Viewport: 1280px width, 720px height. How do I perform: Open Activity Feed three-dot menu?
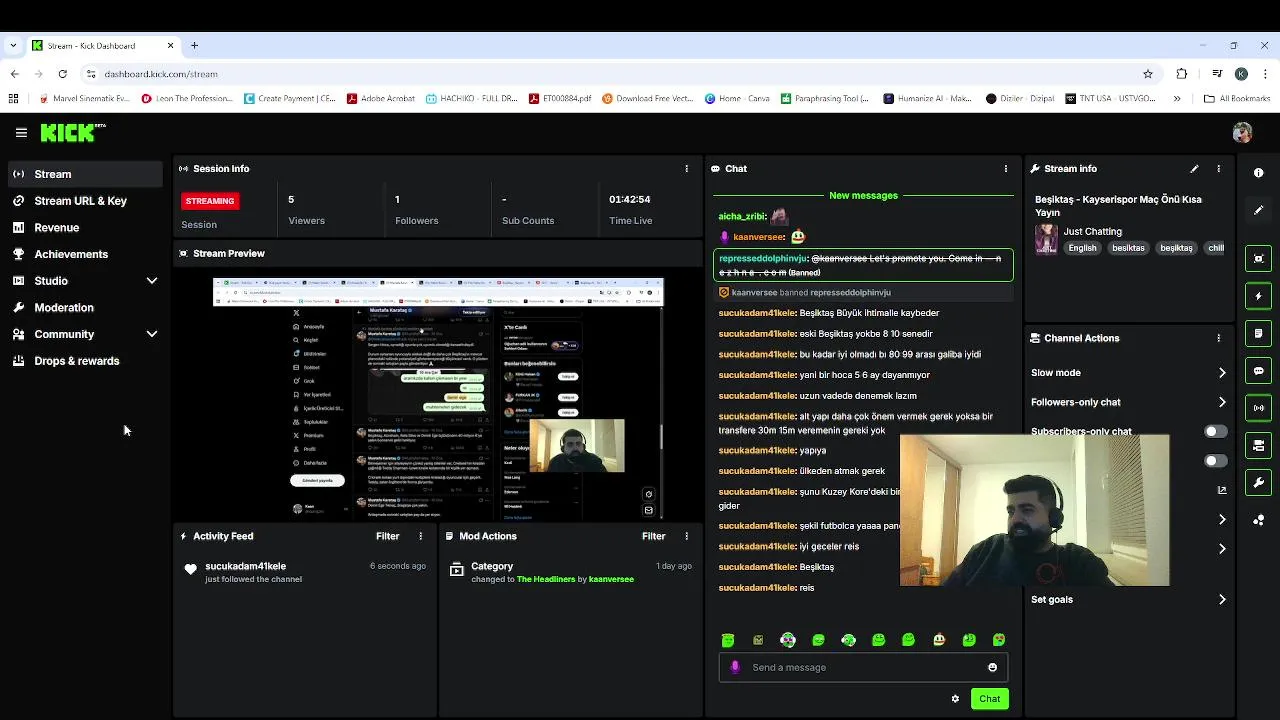(420, 536)
